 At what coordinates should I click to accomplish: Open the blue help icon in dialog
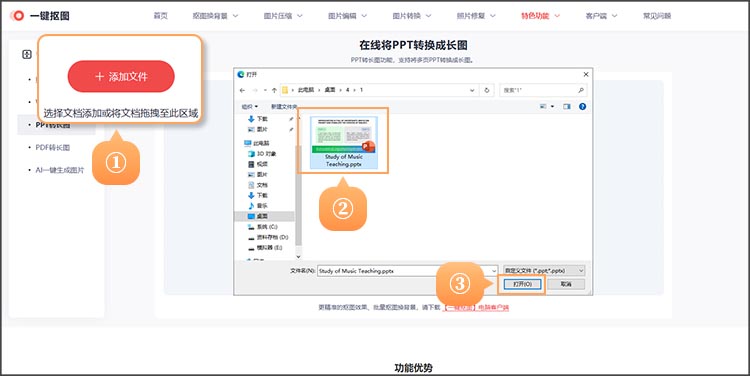tap(582, 107)
